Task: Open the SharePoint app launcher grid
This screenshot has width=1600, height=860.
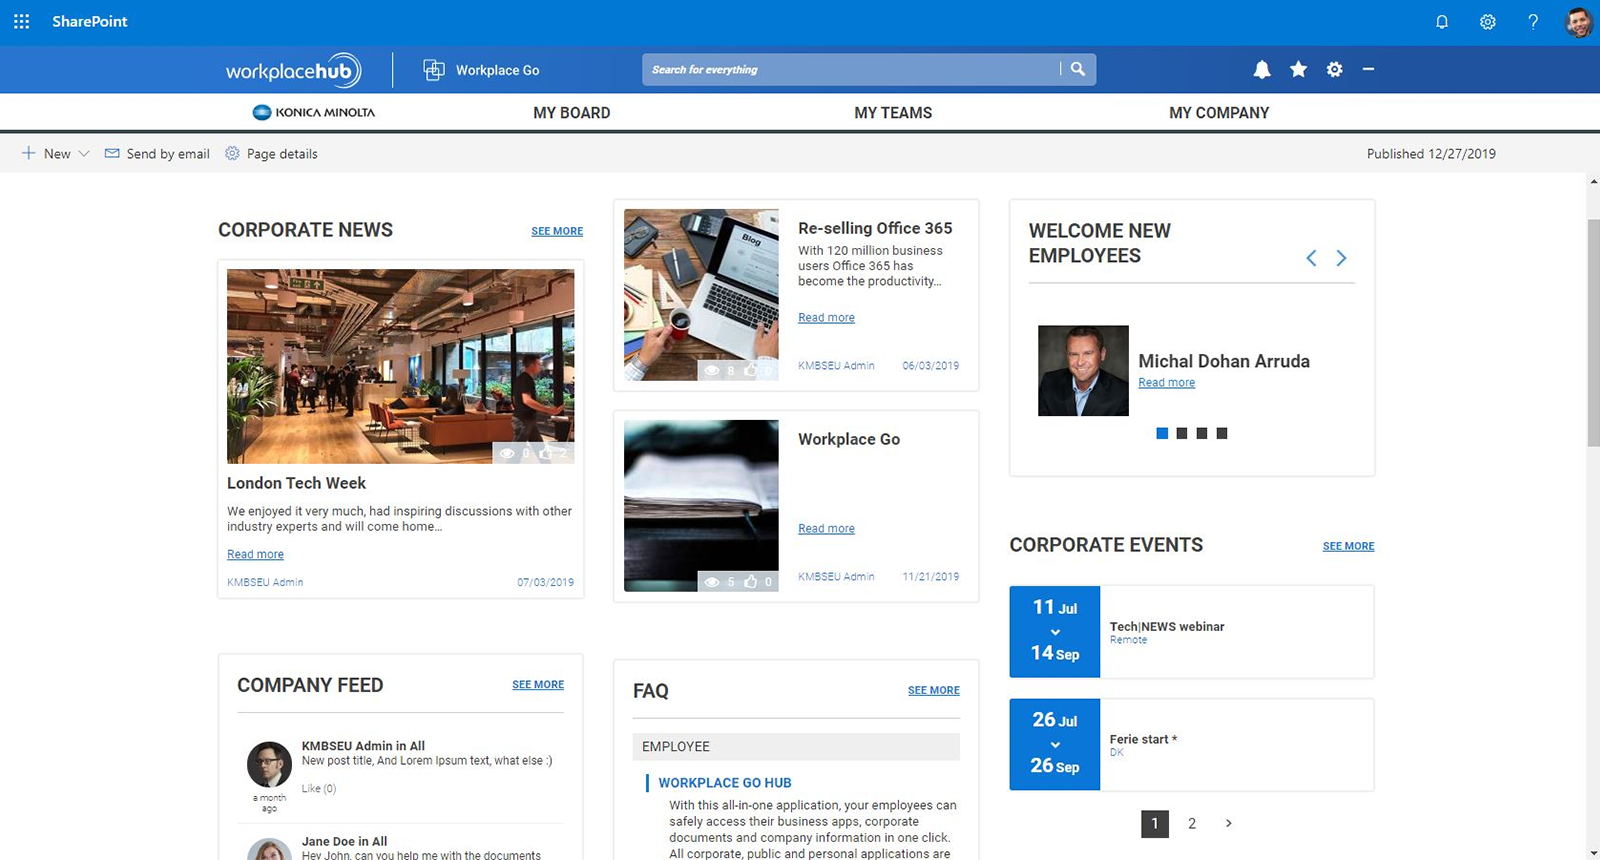Action: tap(21, 21)
